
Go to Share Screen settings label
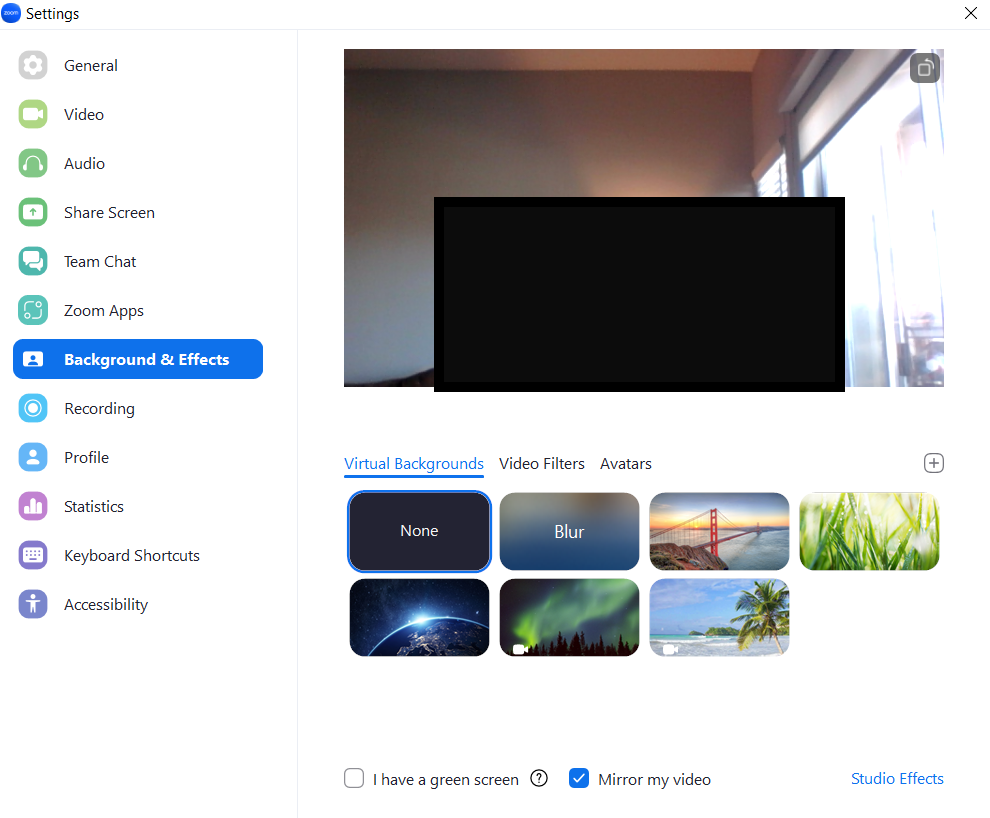(x=109, y=213)
